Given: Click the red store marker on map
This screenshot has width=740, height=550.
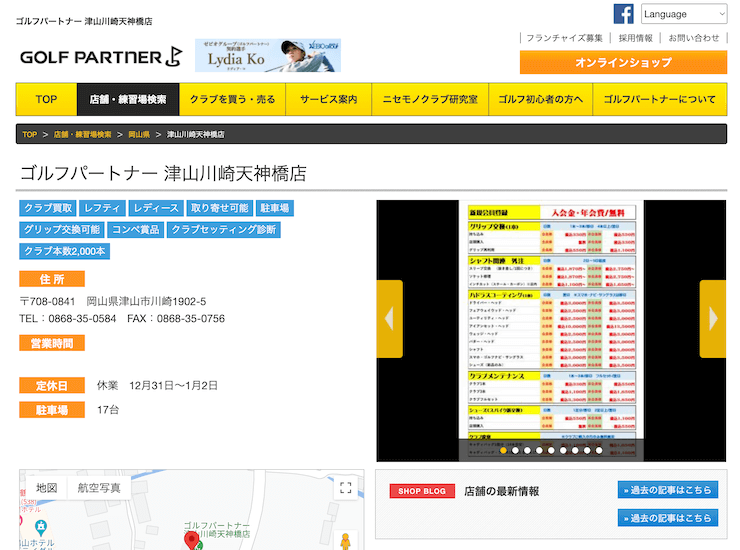Looking at the screenshot, I should (x=192, y=541).
